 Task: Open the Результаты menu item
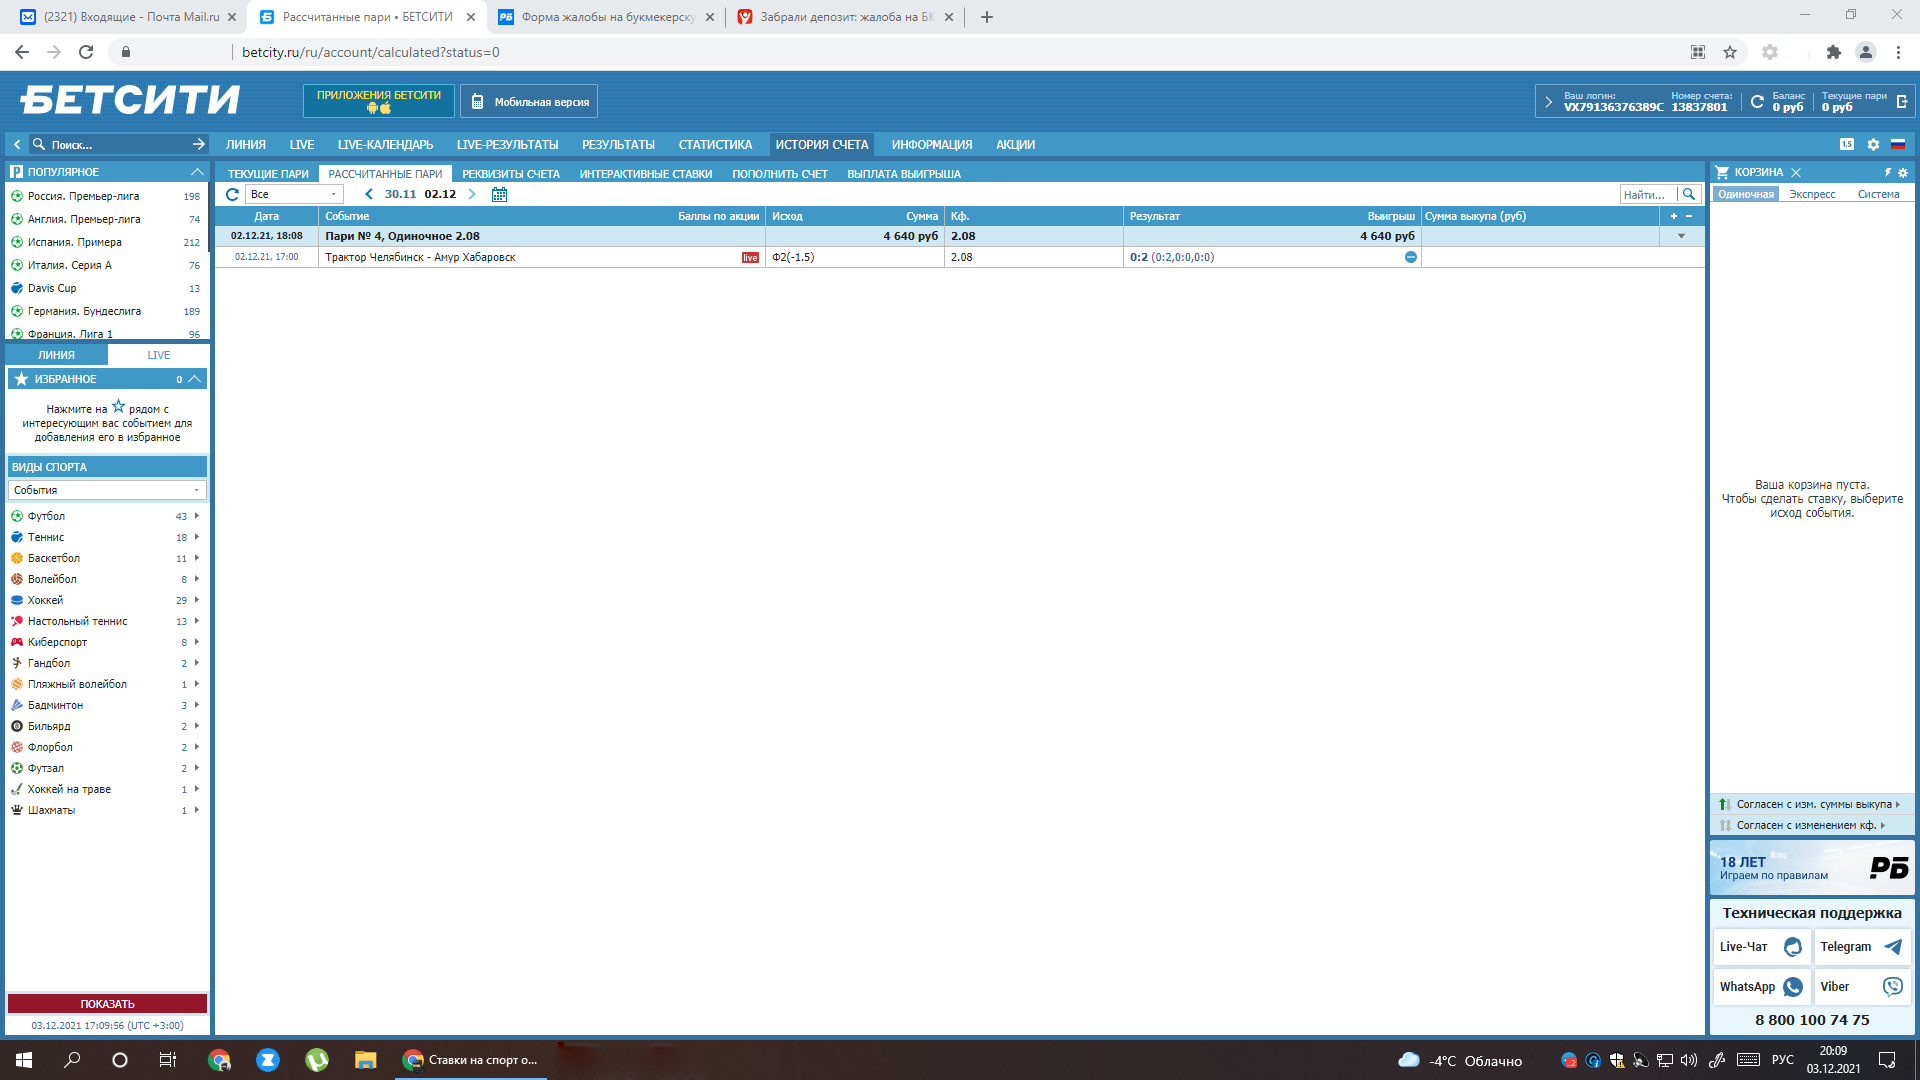tap(618, 145)
